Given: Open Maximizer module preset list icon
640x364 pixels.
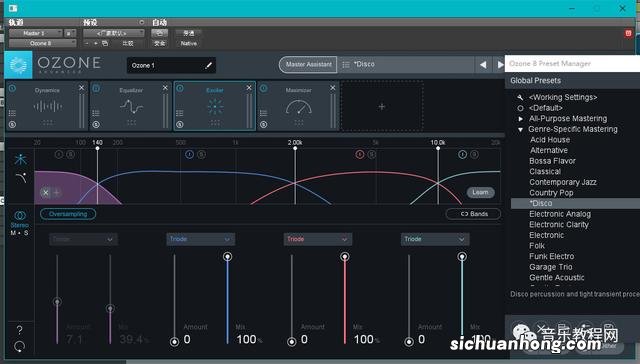Looking at the screenshot, I should (x=264, y=113).
